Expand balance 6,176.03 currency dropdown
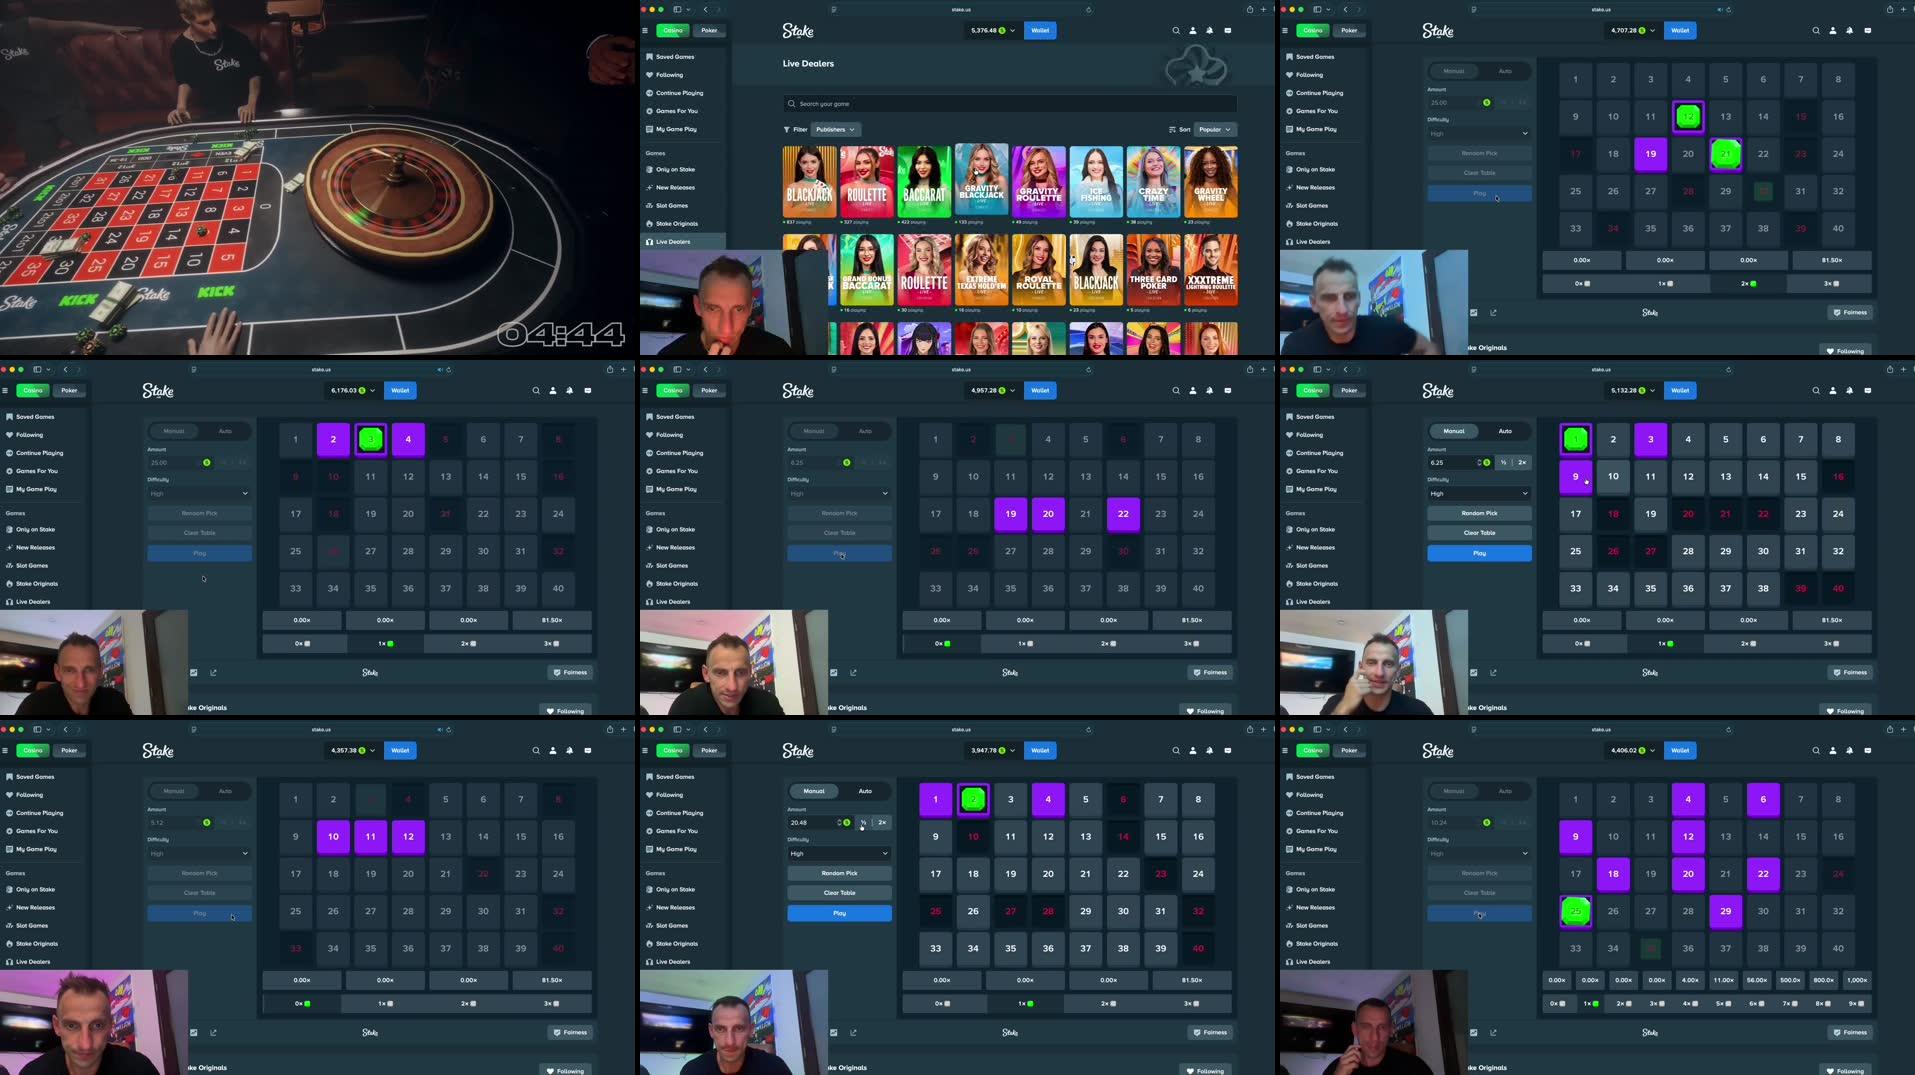This screenshot has width=1915, height=1075. click(353, 391)
